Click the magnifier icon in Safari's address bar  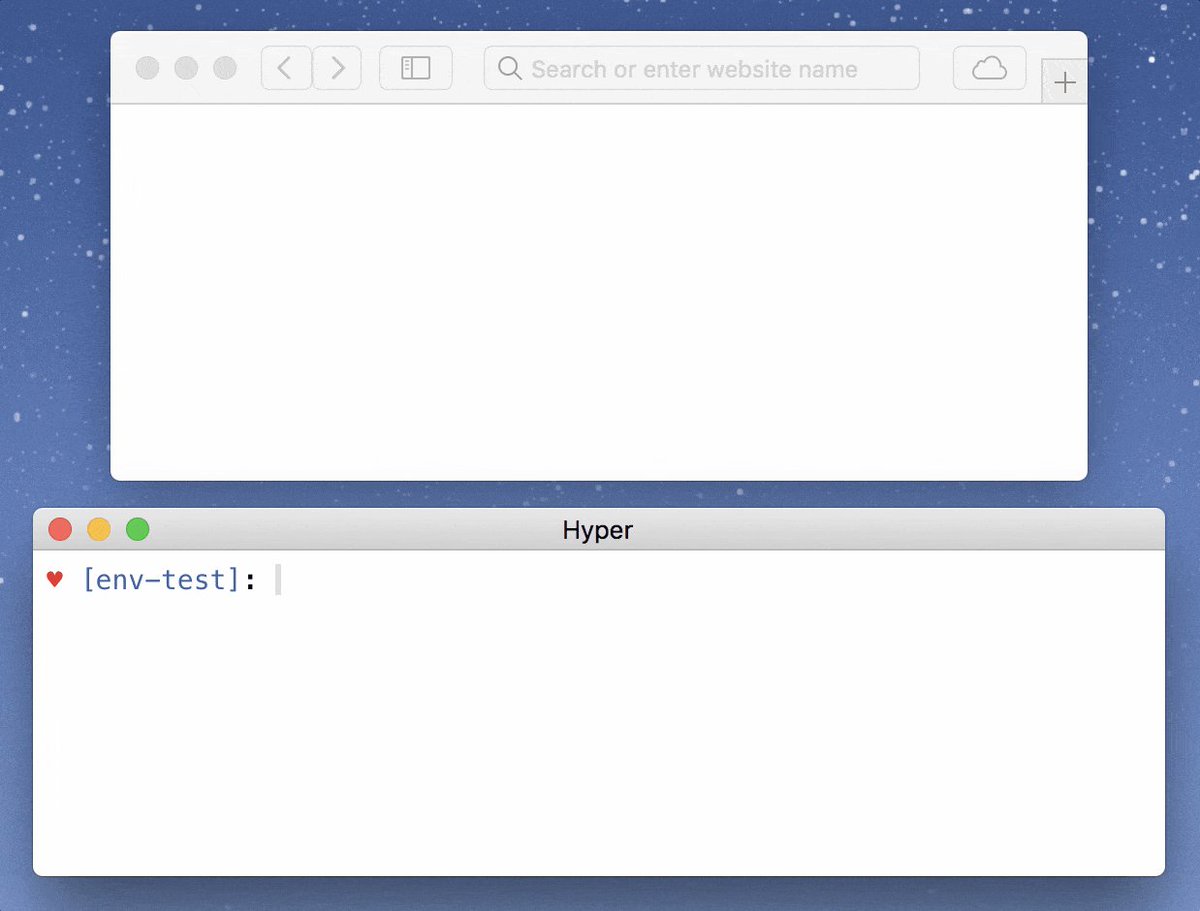[x=510, y=69]
